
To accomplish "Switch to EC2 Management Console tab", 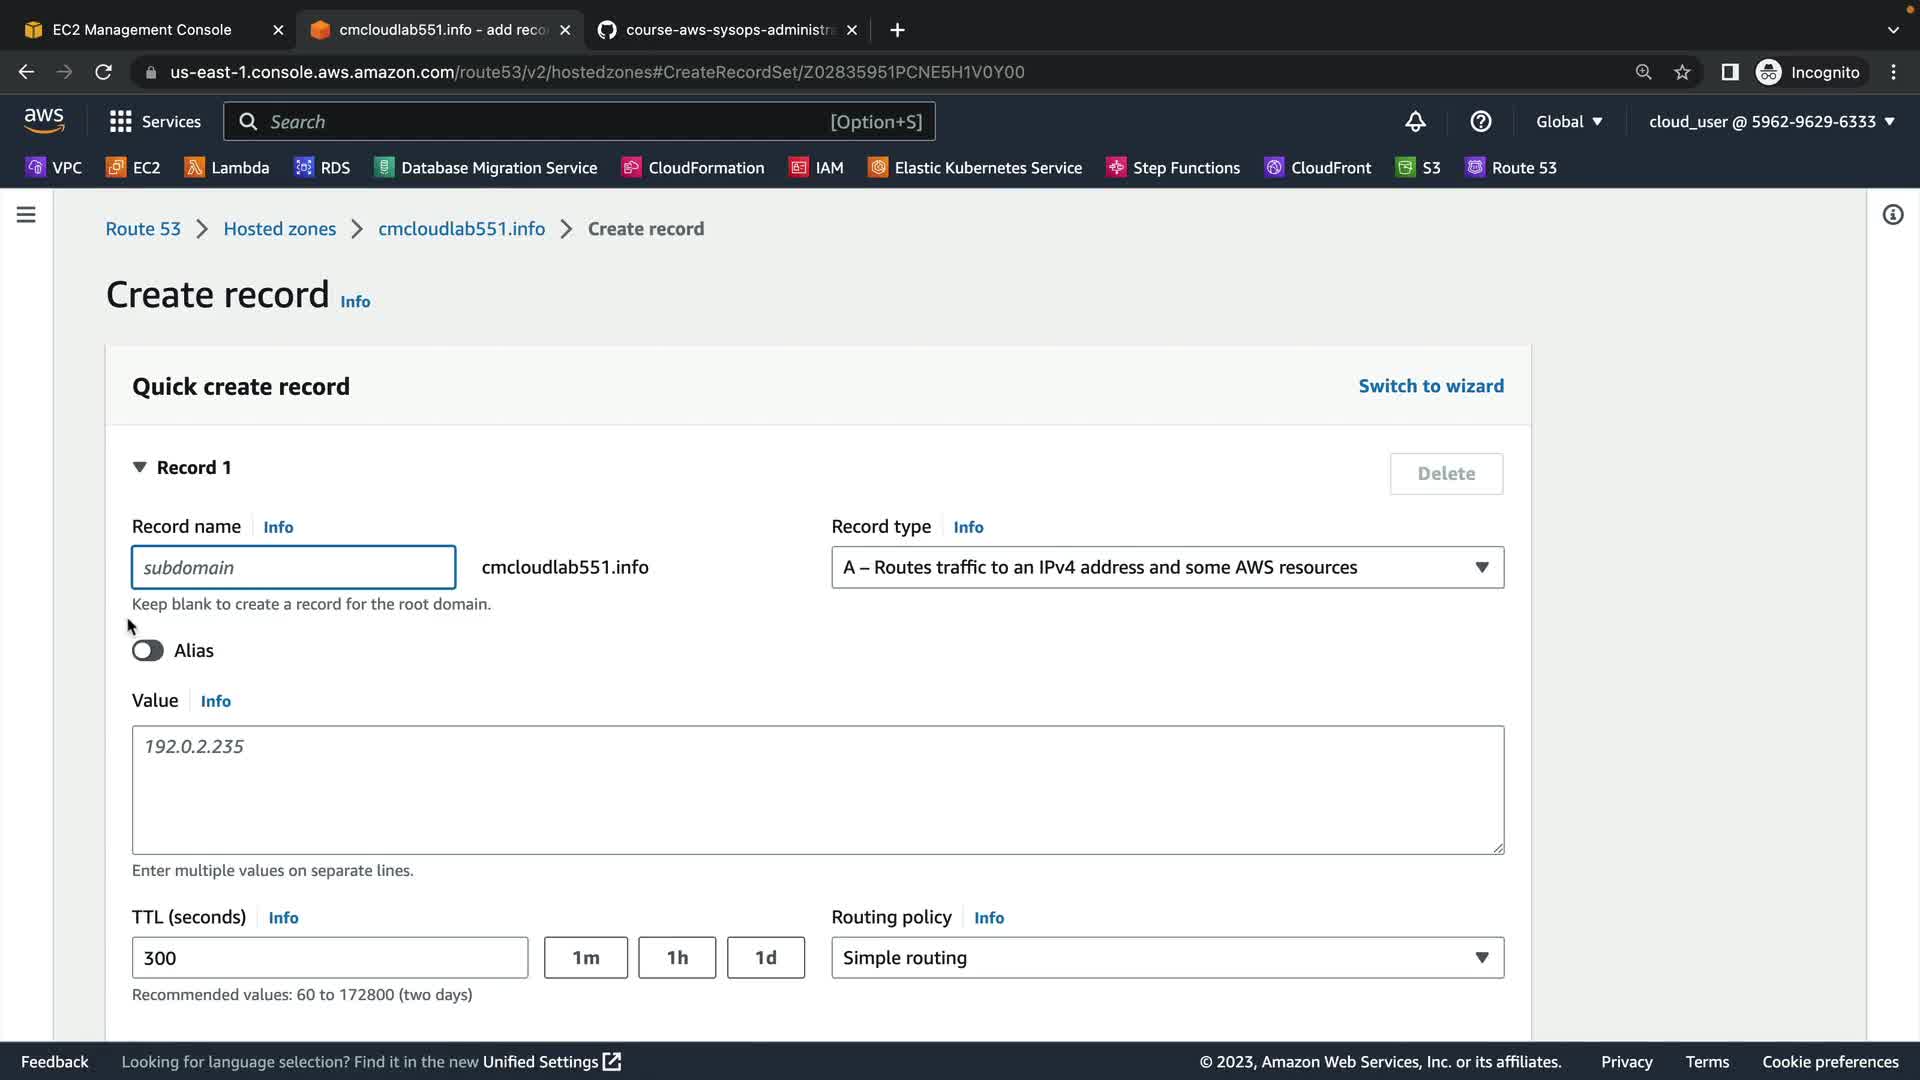I will [142, 30].
